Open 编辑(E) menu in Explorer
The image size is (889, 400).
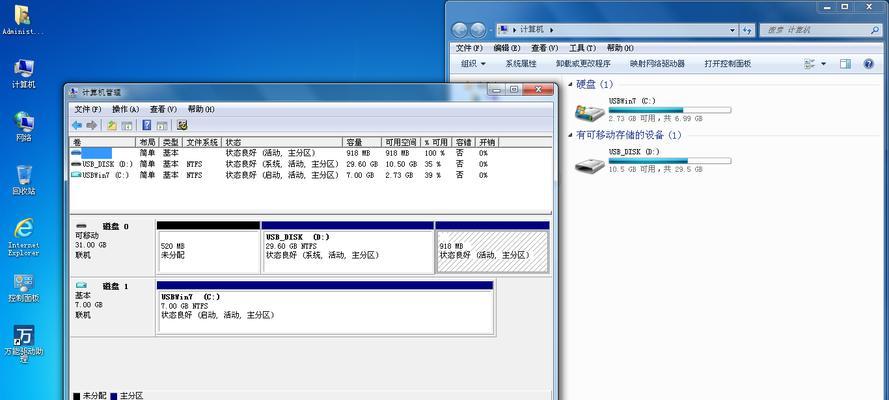tap(507, 48)
